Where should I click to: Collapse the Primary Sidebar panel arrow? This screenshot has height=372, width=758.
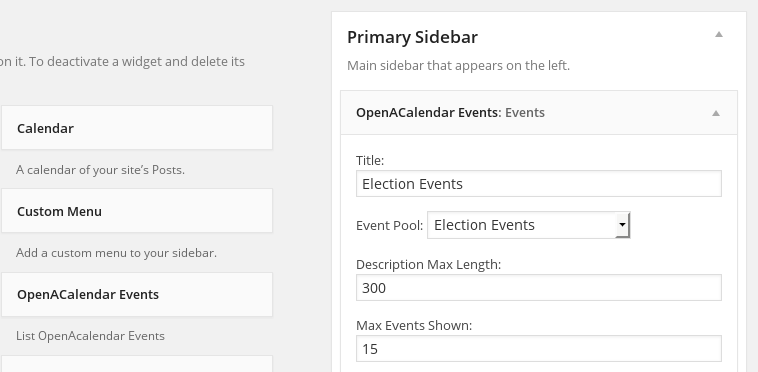[x=719, y=34]
